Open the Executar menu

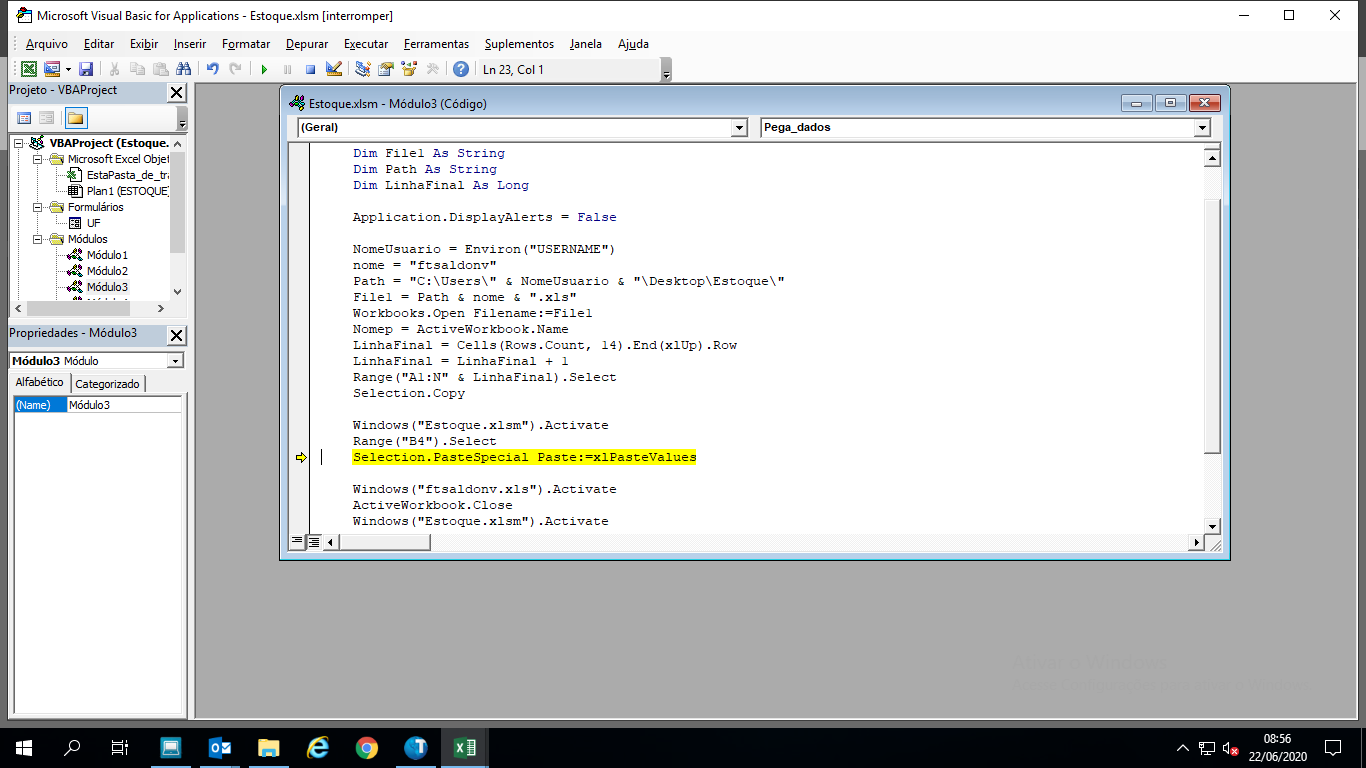366,44
